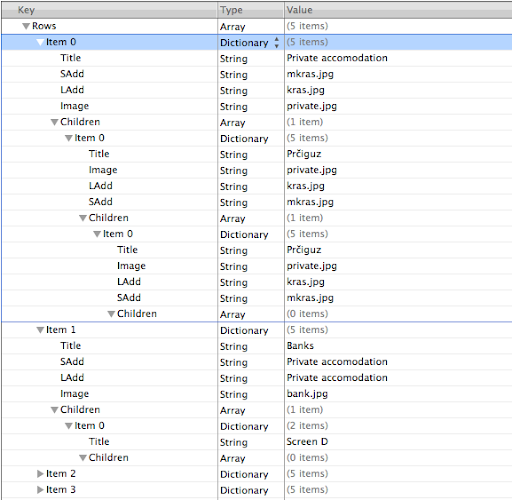Select the first SAdd key under Item 0
The width and height of the screenshot is (512, 500).
coord(72,74)
